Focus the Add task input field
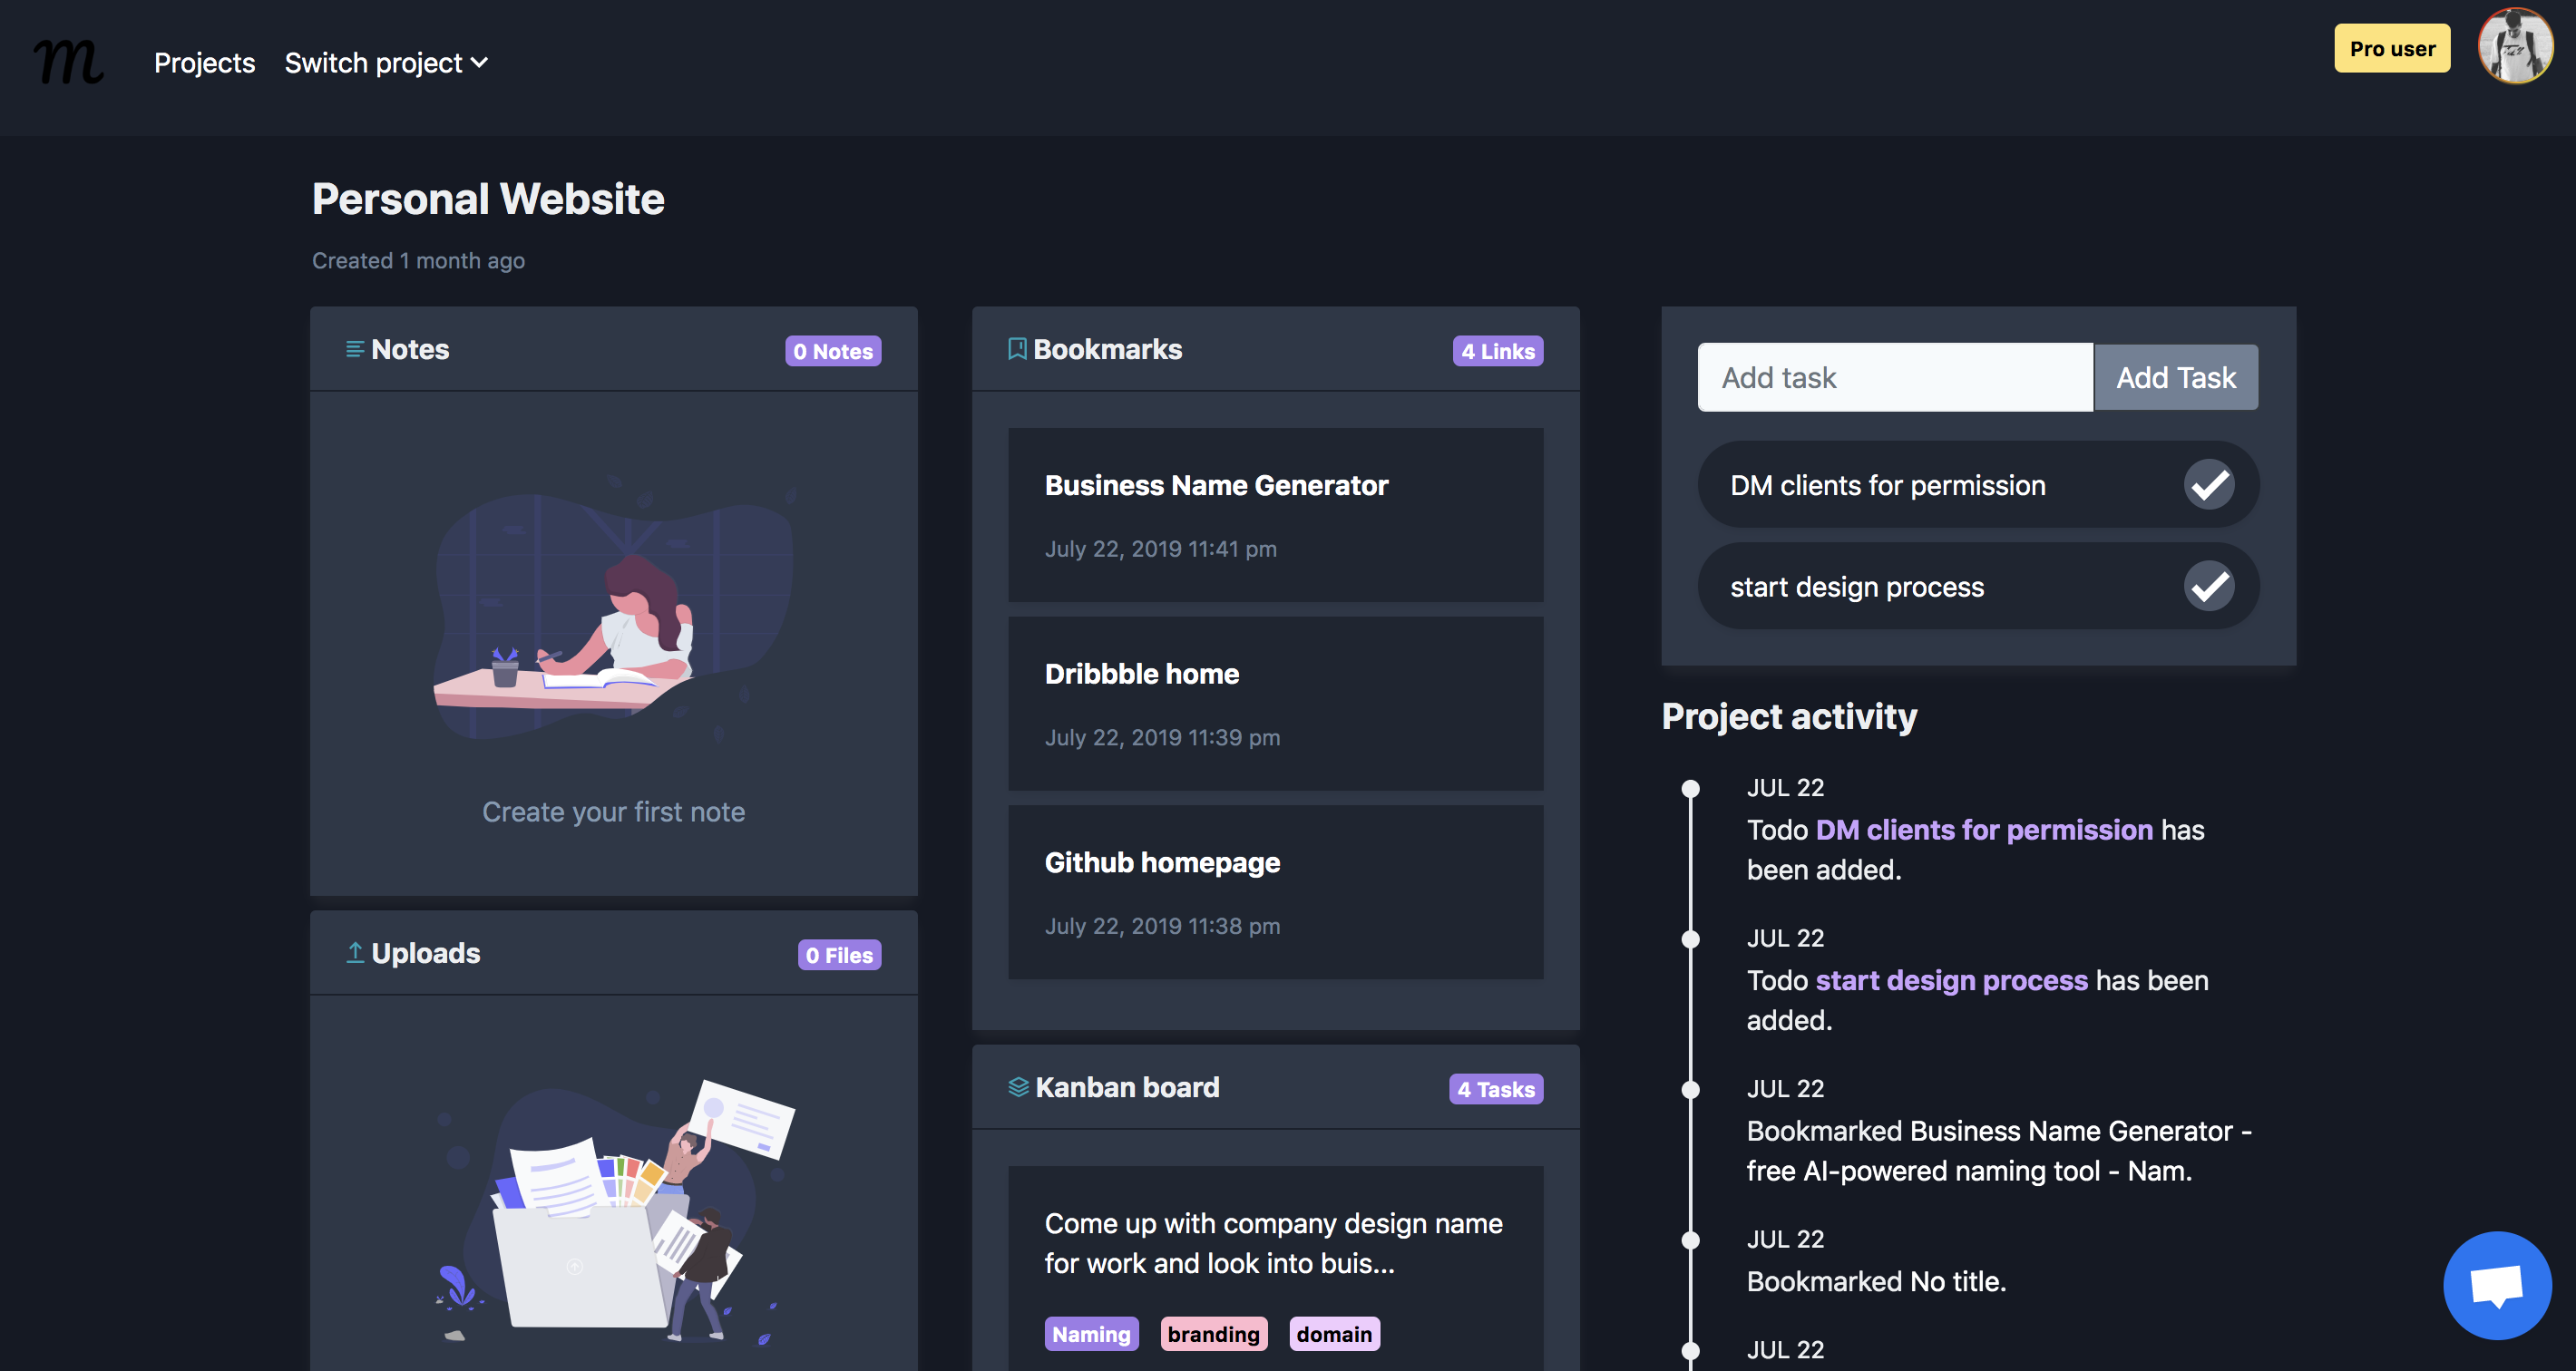The width and height of the screenshot is (2576, 1371). 1895,377
